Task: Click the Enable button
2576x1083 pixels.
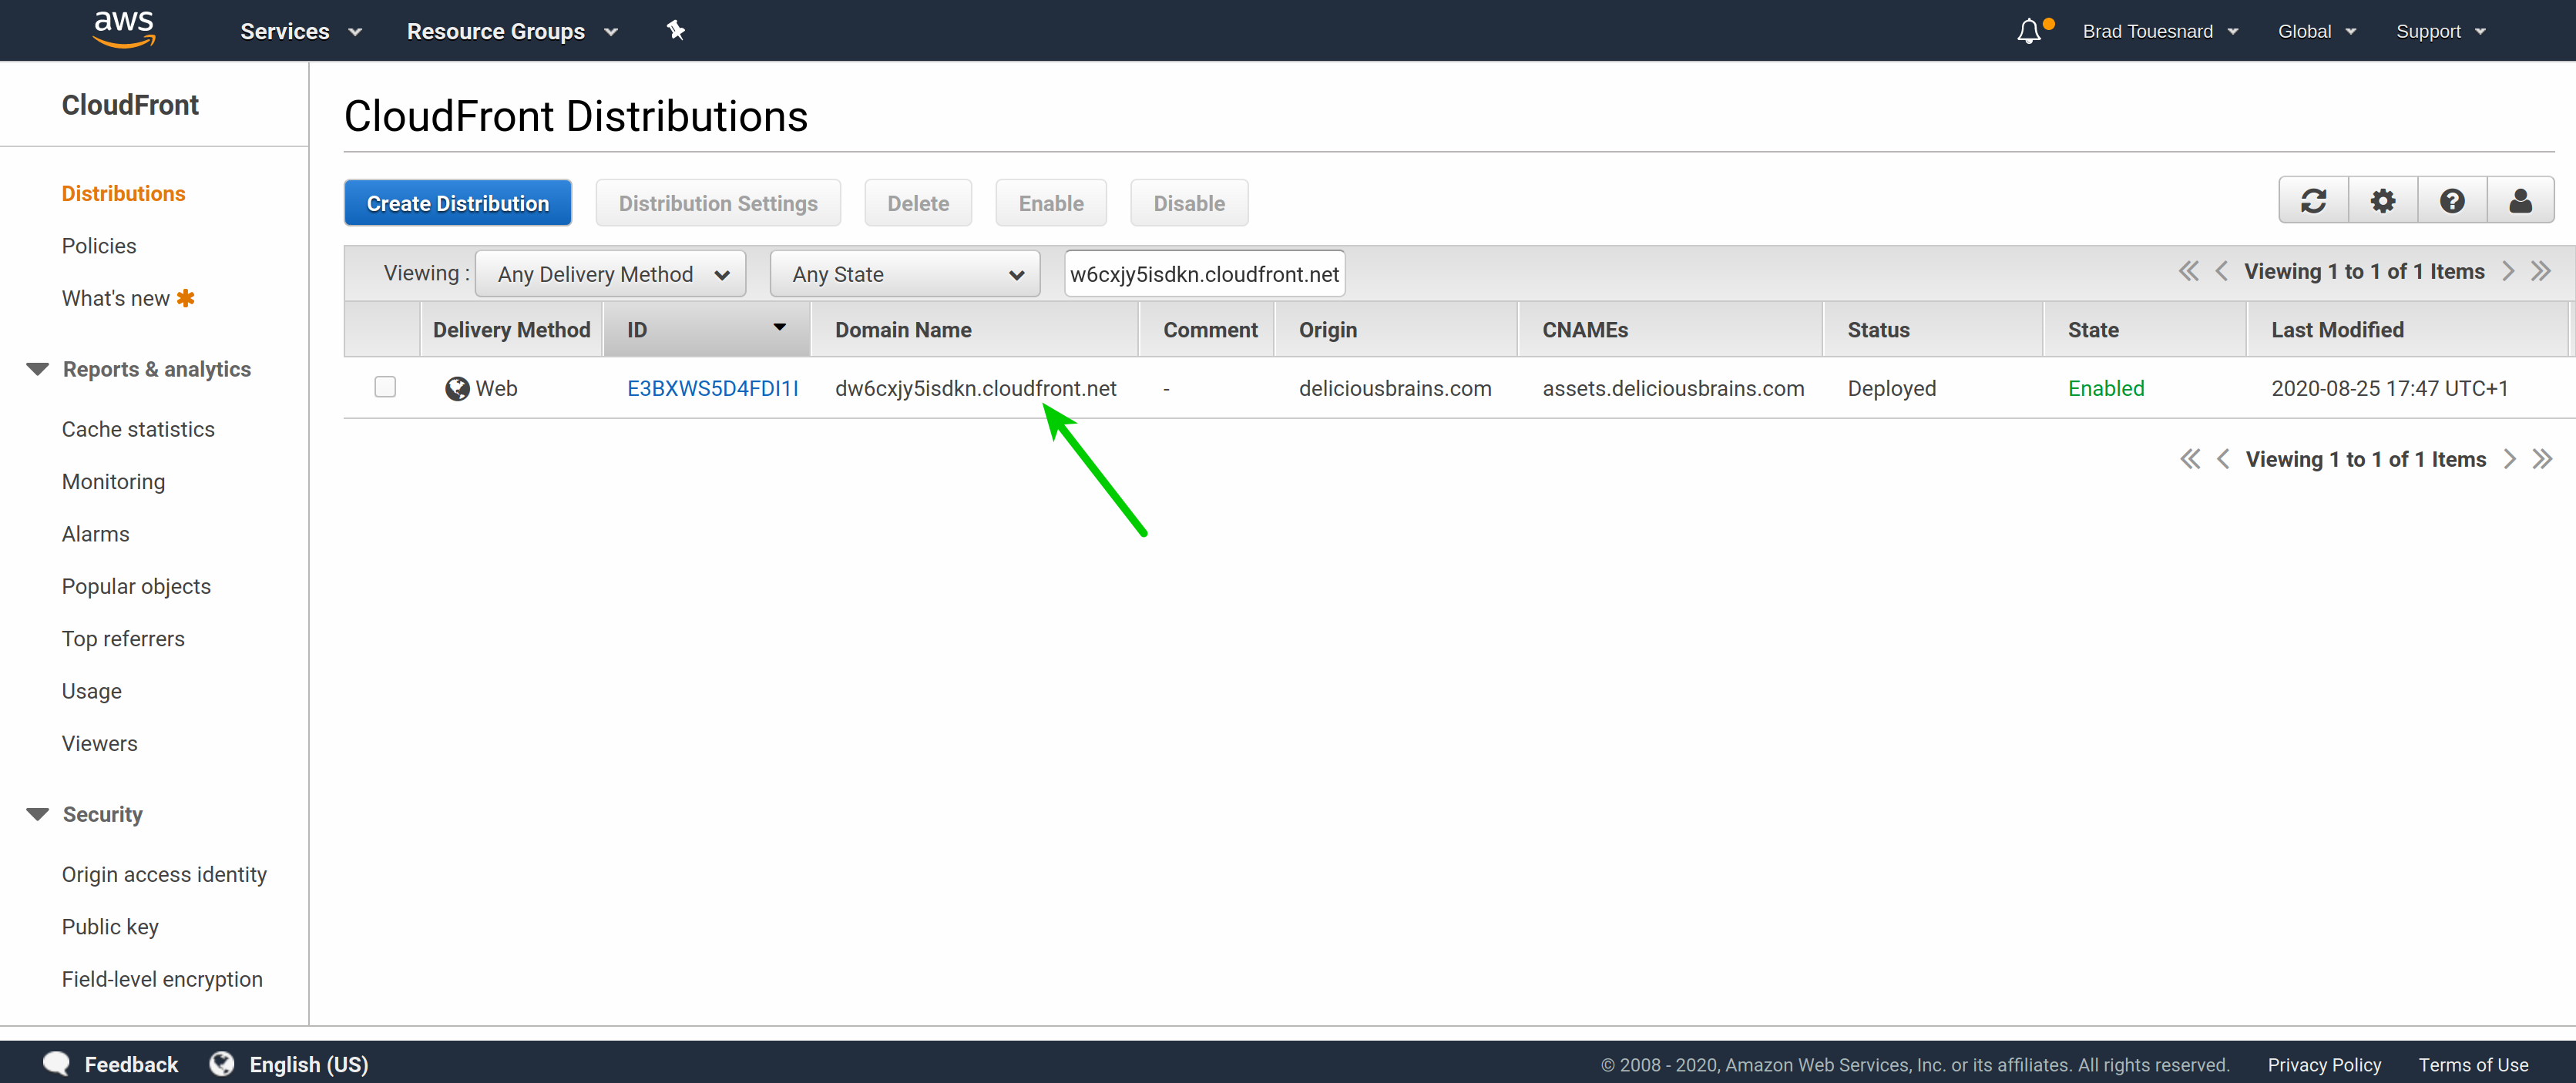Action: (x=1051, y=203)
